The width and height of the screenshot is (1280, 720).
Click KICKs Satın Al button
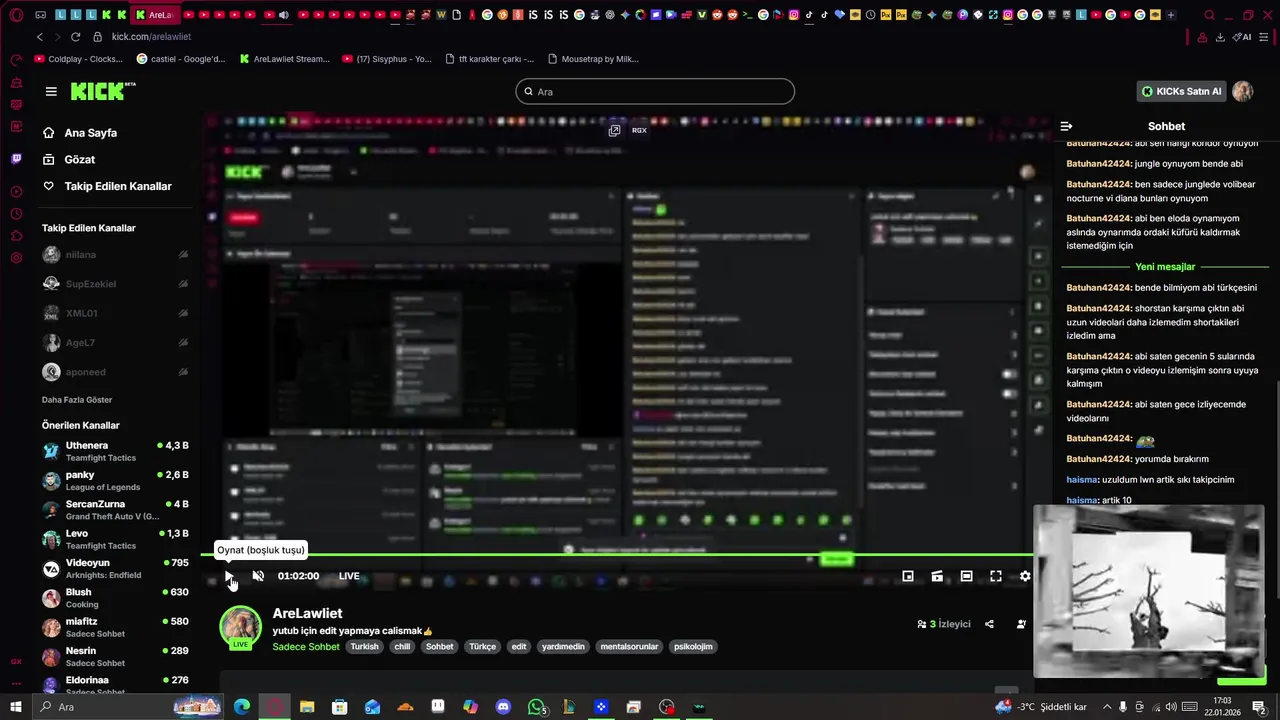tap(1181, 91)
